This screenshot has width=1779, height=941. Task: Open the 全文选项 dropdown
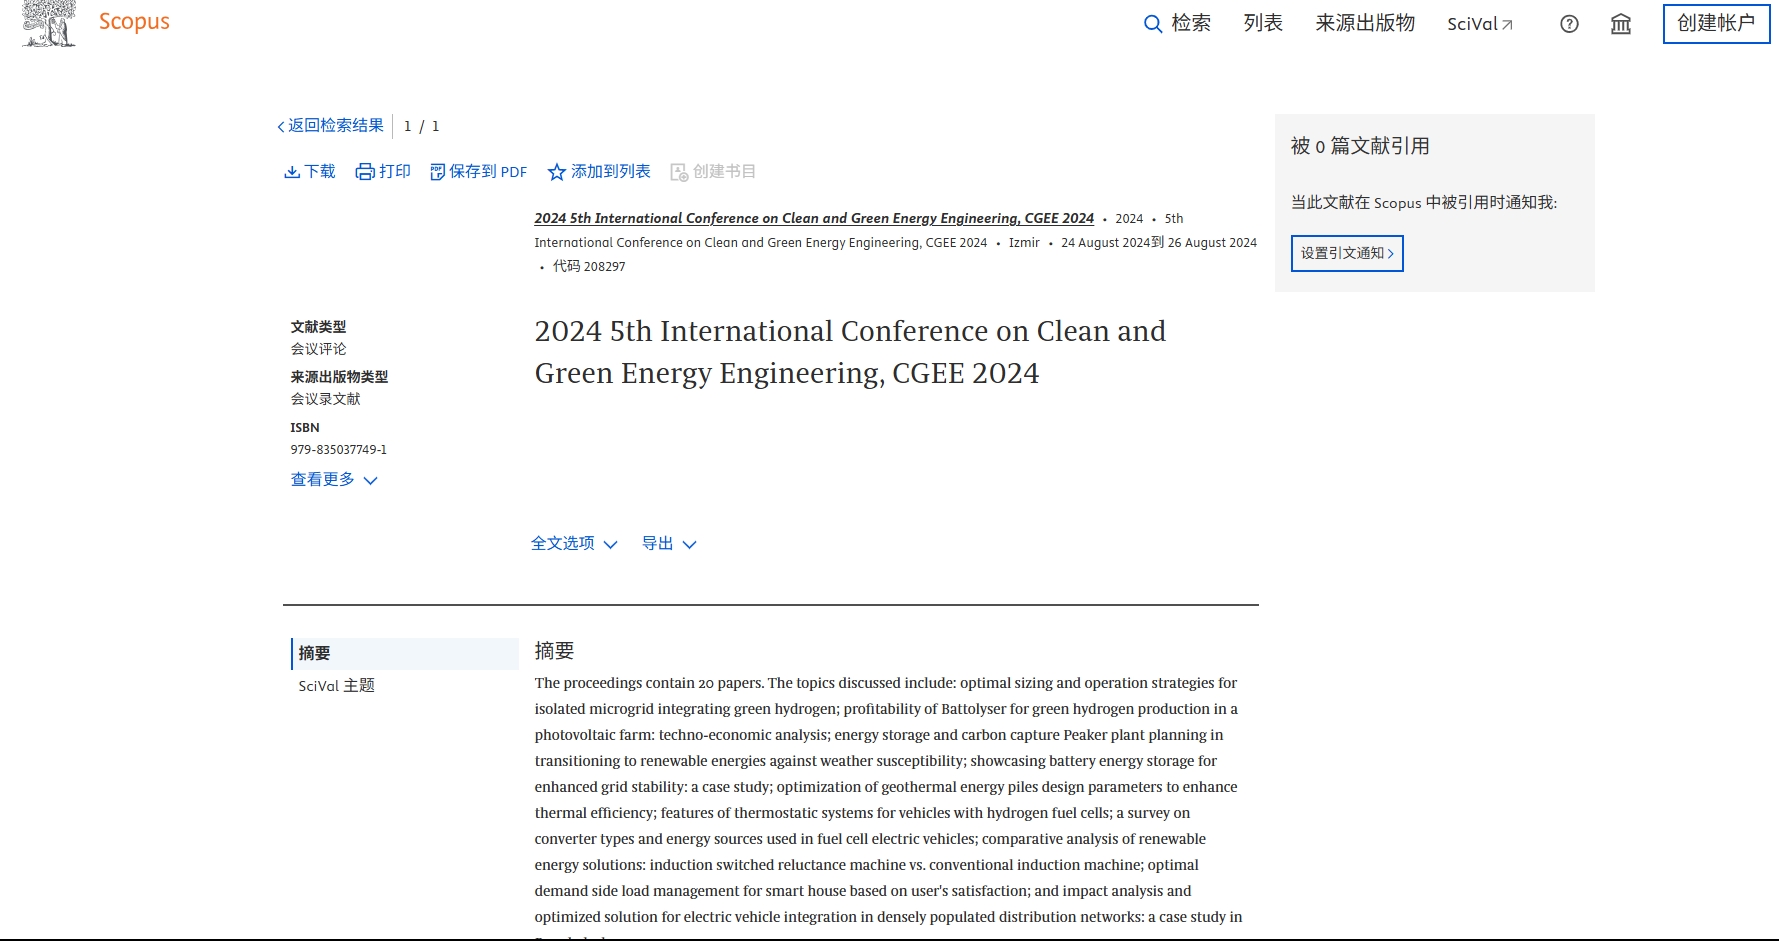[x=574, y=543]
